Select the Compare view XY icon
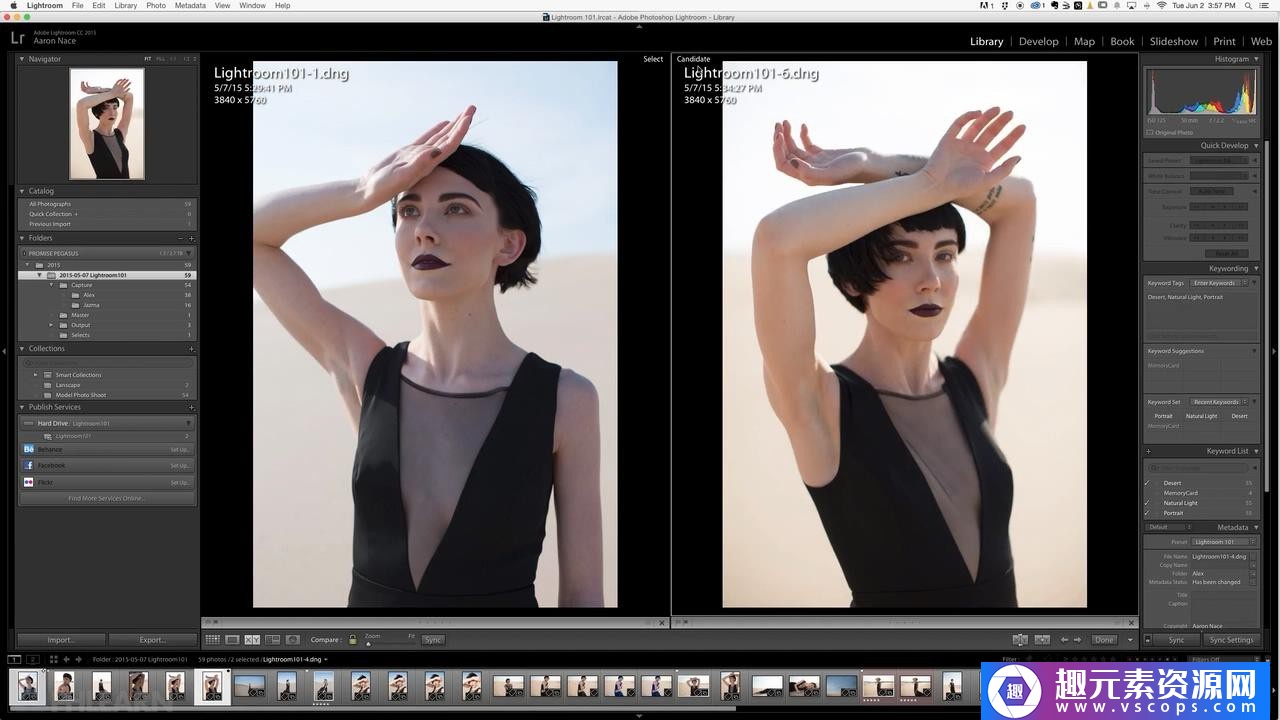1280x720 pixels. pyautogui.click(x=252, y=640)
